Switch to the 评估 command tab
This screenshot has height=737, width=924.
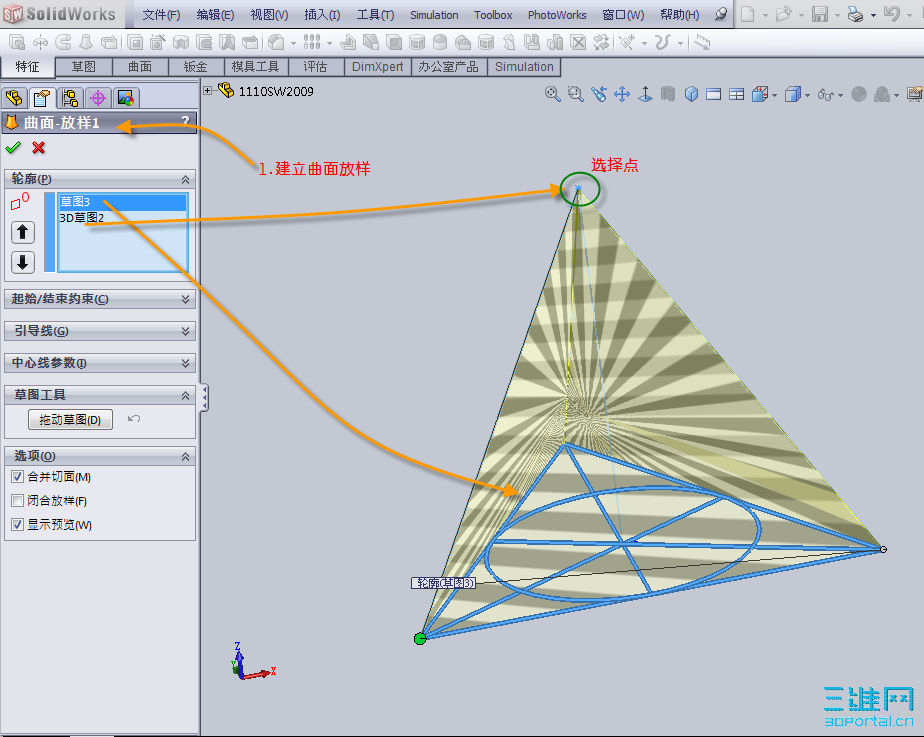click(316, 67)
